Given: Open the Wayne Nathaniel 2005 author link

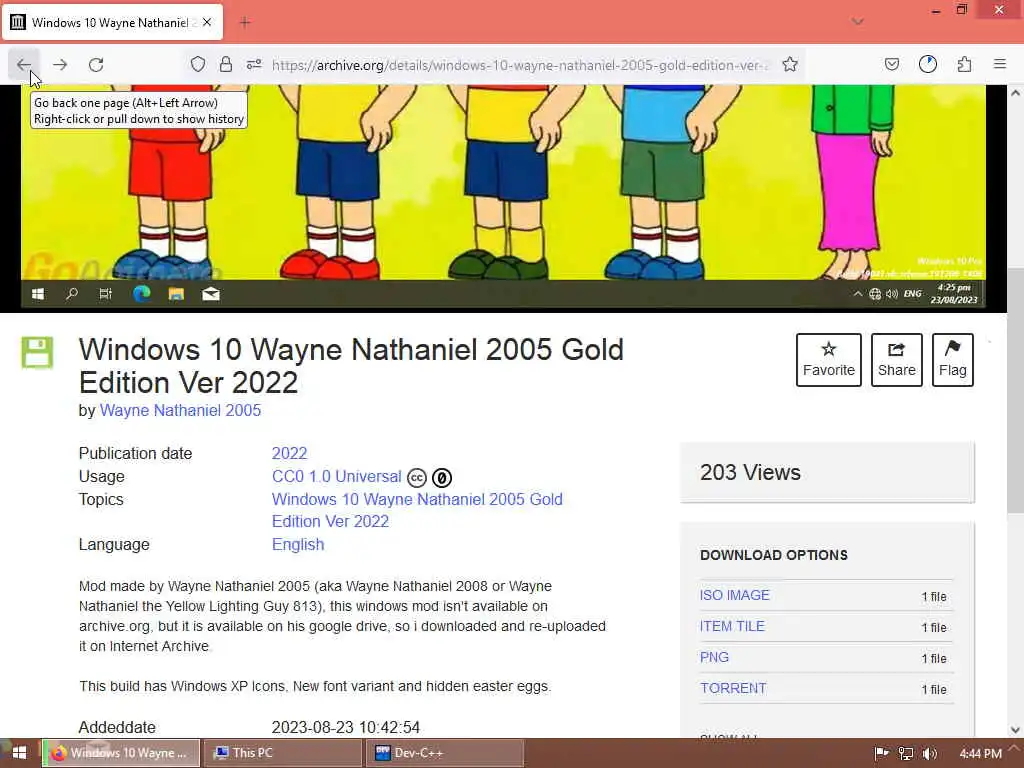Looking at the screenshot, I should [x=180, y=410].
